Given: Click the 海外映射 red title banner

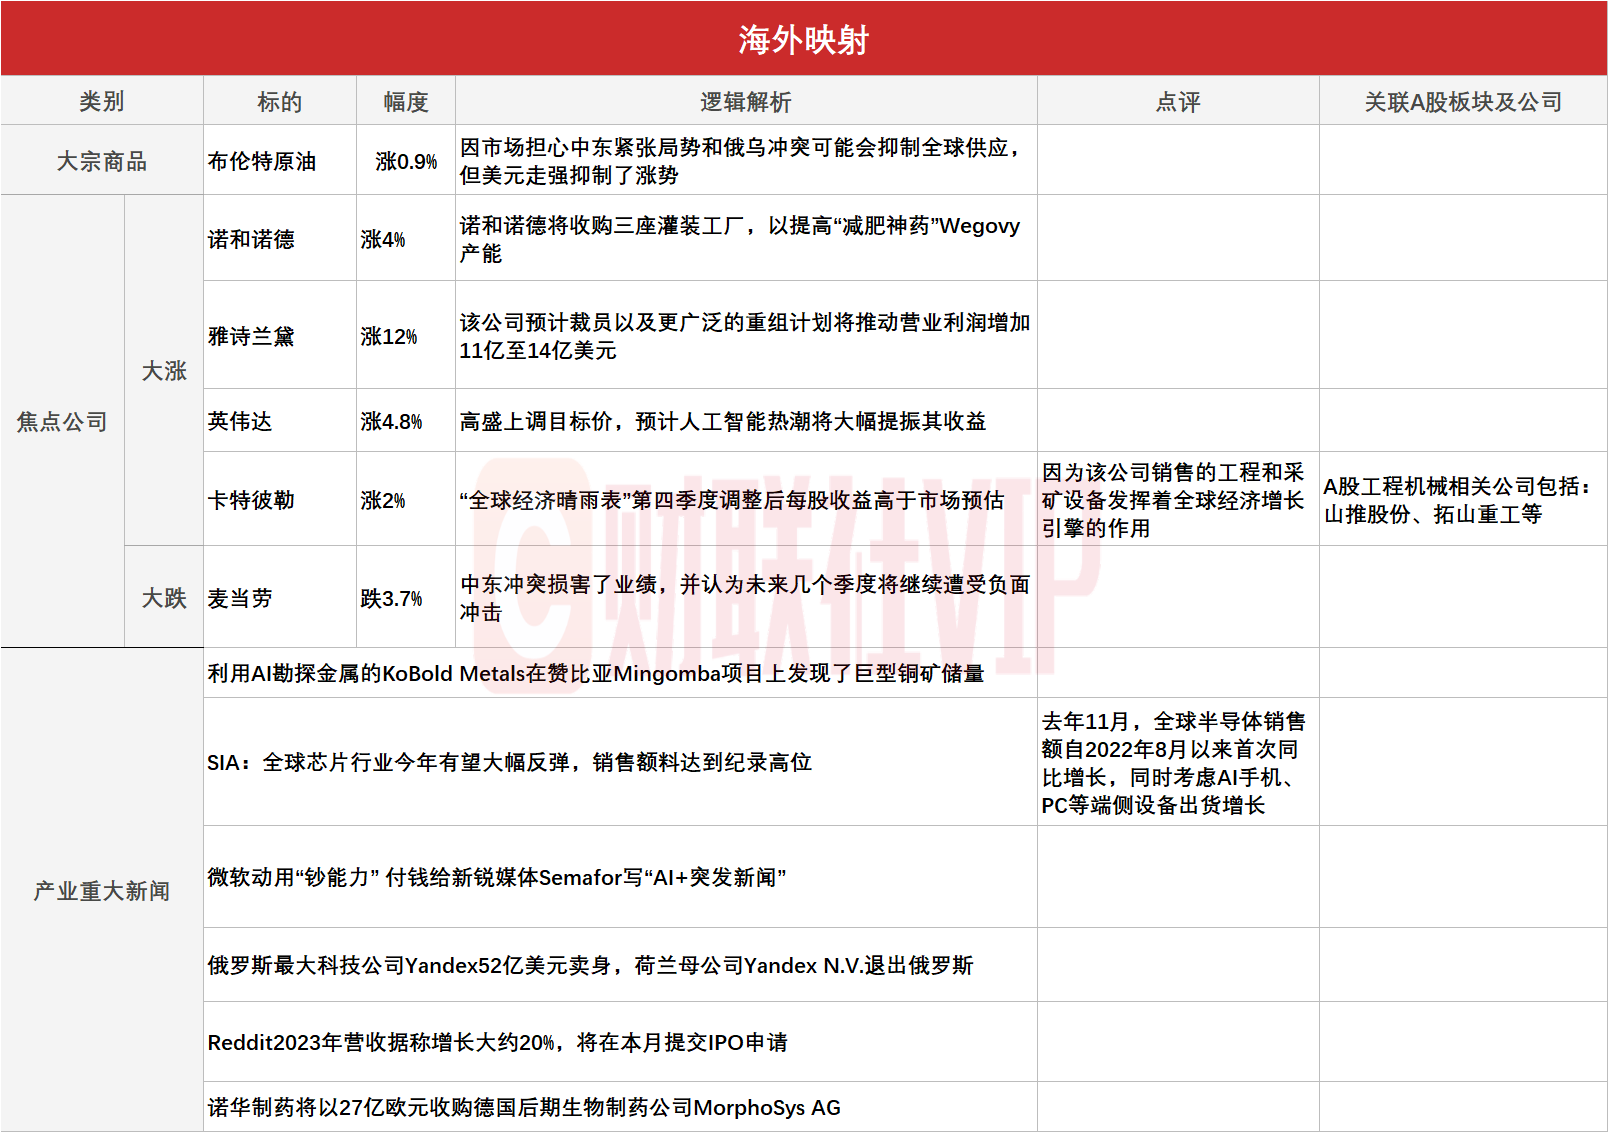Looking at the screenshot, I should pyautogui.click(x=803, y=39).
